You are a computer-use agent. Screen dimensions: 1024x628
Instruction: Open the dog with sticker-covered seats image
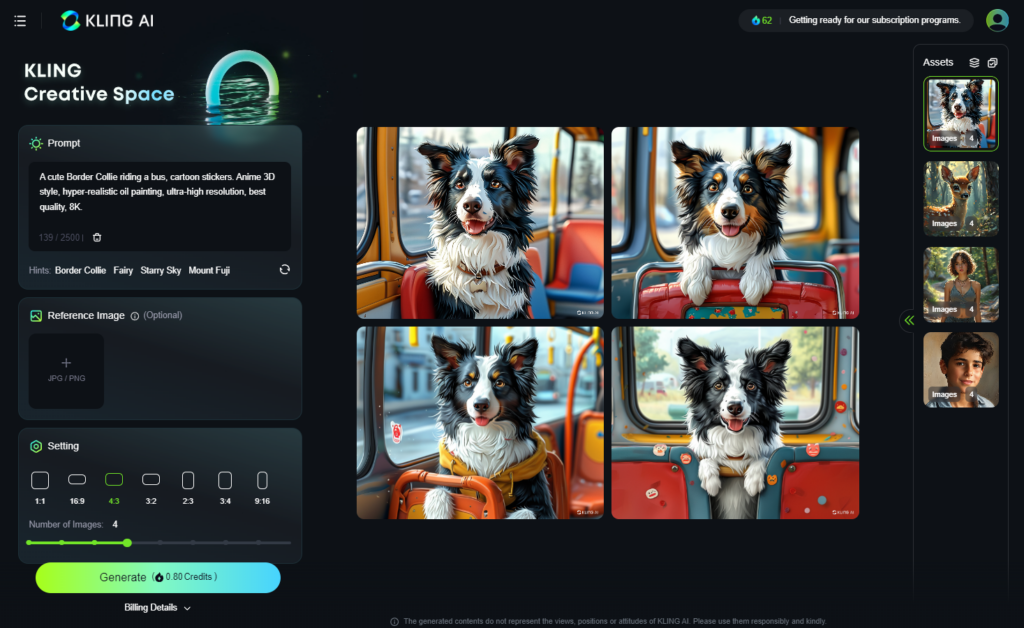coord(735,423)
